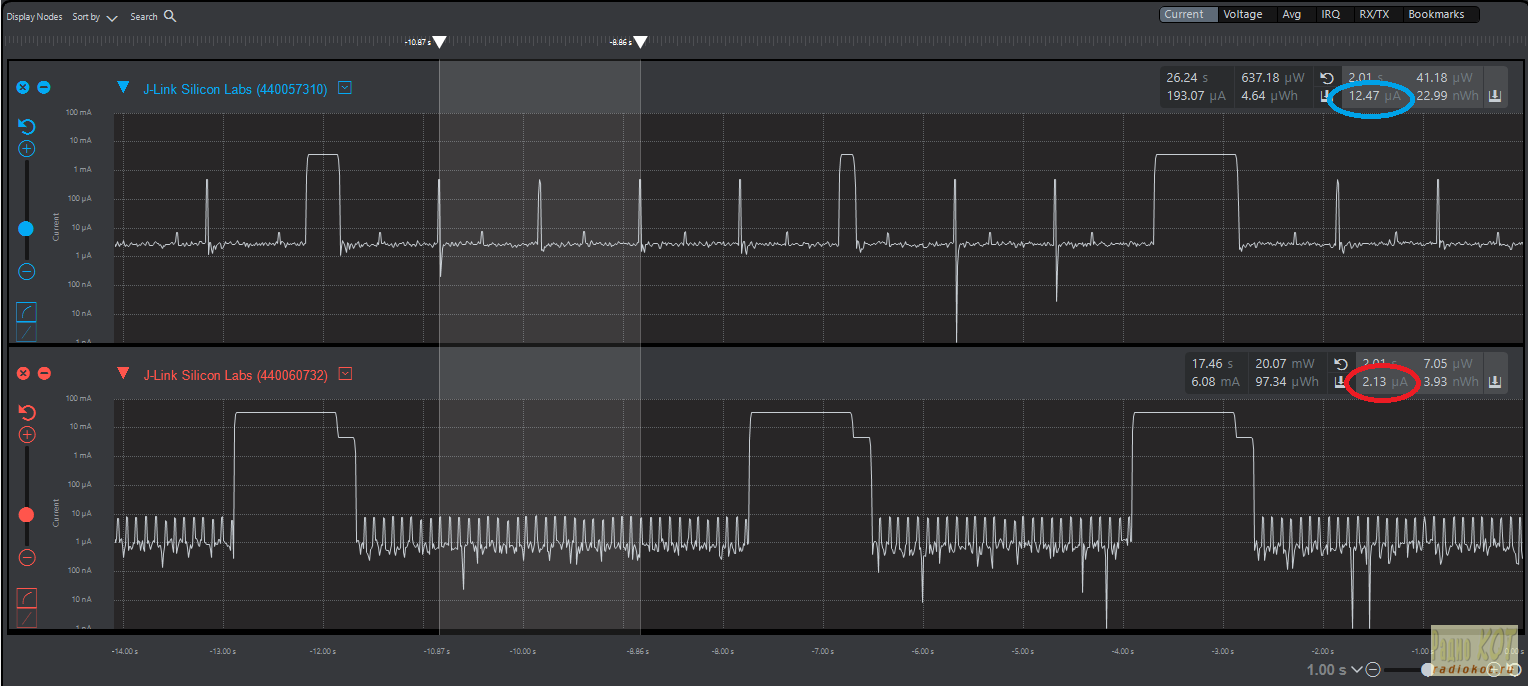Zoom out vertically on blue waveform
This screenshot has width=1528, height=686.
27,271
